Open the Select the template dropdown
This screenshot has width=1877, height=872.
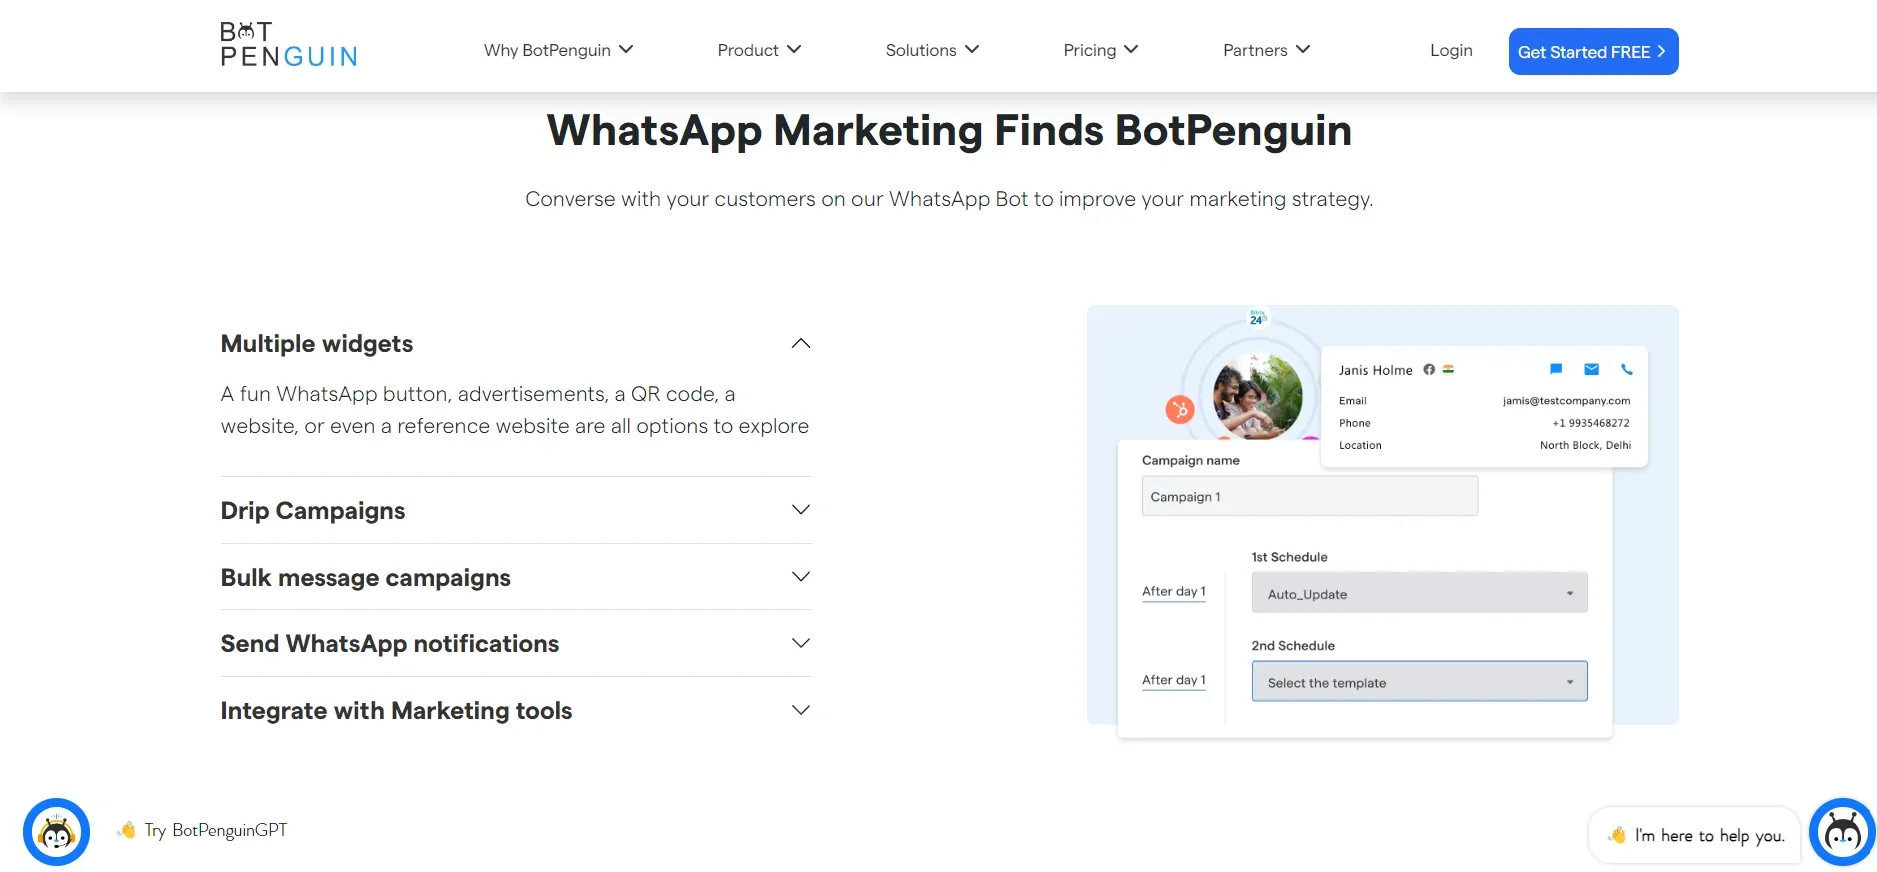(1419, 682)
